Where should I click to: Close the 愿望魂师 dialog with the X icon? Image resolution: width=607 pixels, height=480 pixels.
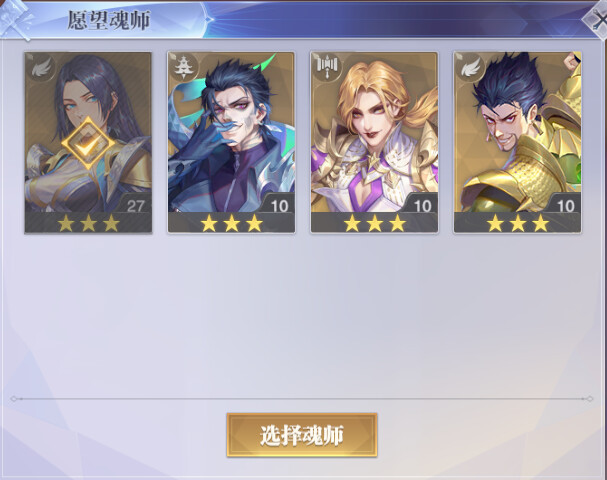pos(598,20)
